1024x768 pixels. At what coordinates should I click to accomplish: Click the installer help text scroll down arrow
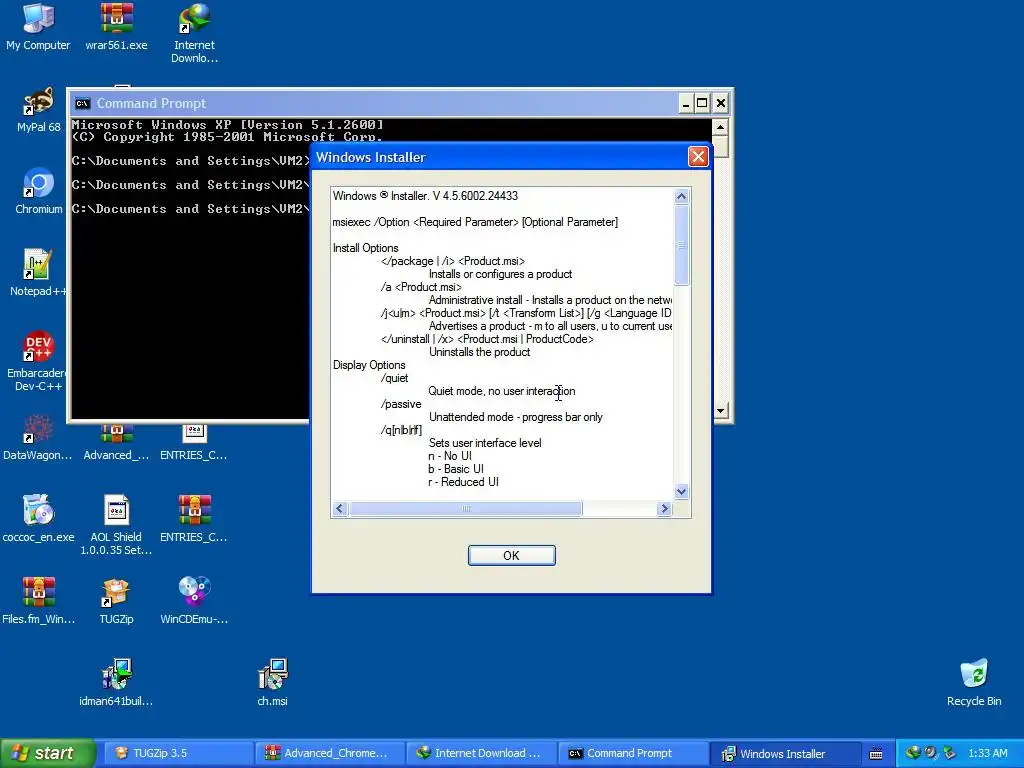(681, 492)
